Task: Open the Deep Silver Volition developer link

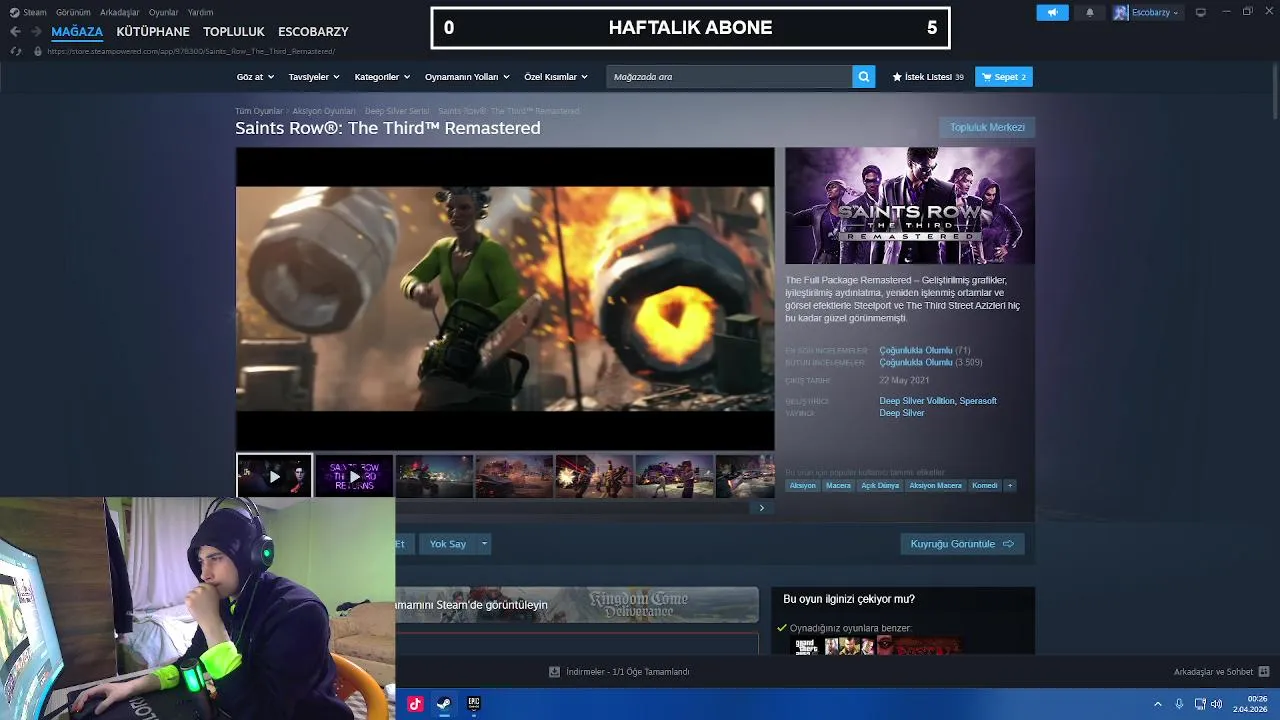Action: pyautogui.click(x=917, y=401)
